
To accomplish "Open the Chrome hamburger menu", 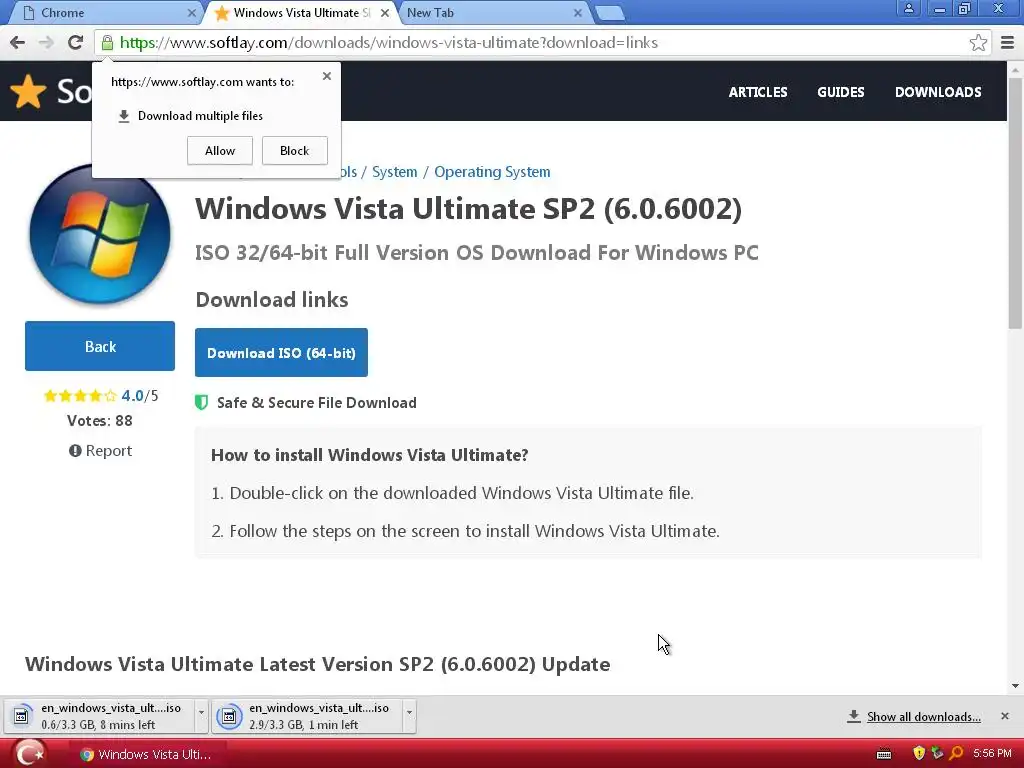I will click(1007, 43).
